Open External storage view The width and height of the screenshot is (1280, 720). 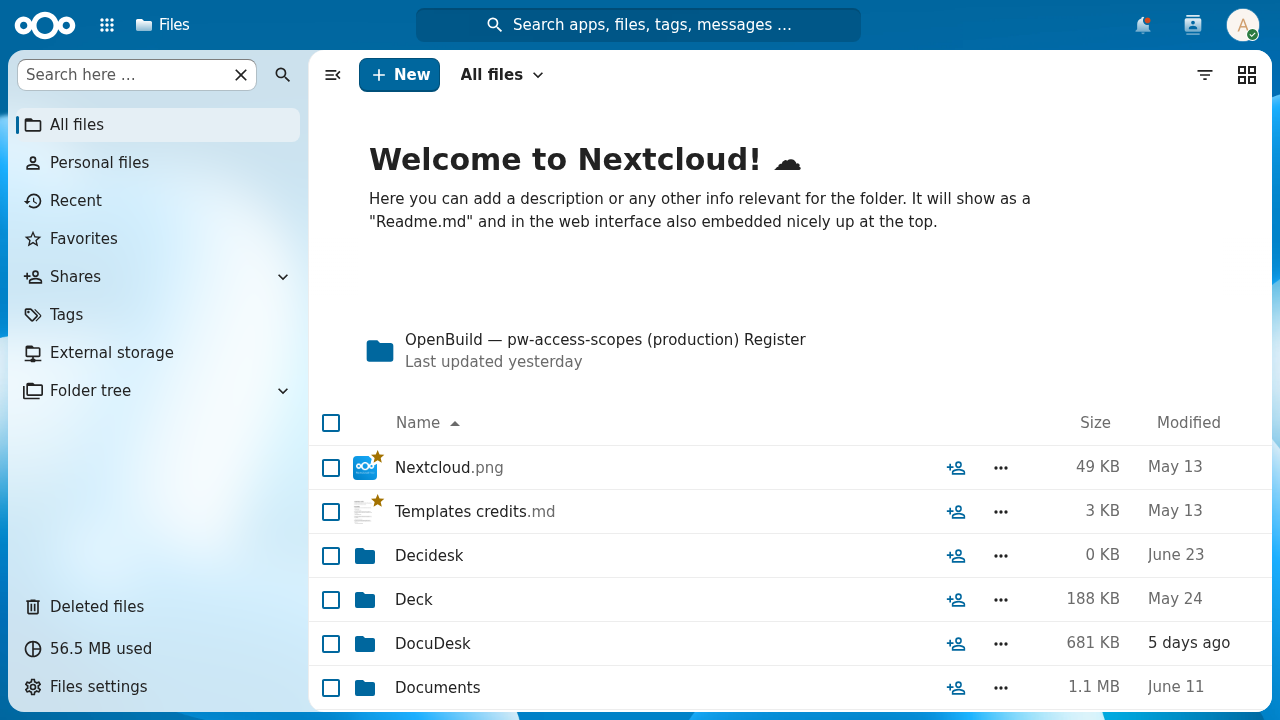pyautogui.click(x=158, y=353)
